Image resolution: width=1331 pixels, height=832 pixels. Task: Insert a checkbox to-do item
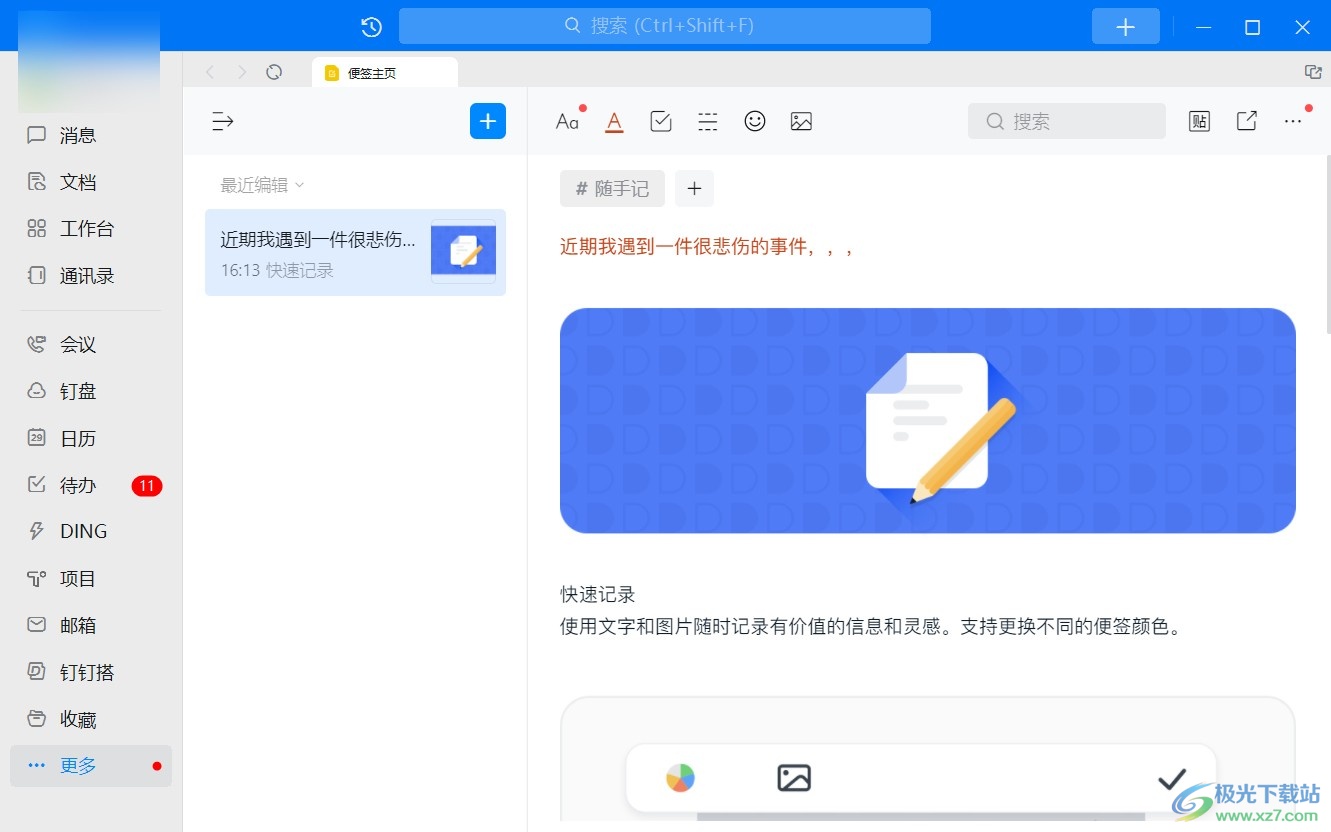(661, 122)
